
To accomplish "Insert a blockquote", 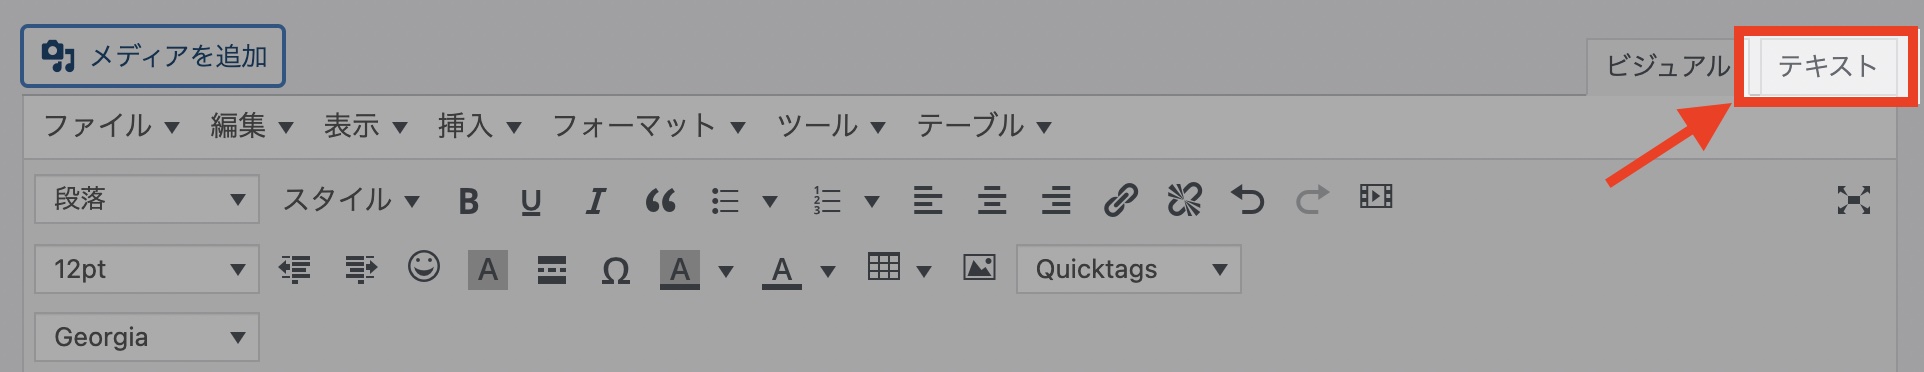I will [660, 201].
